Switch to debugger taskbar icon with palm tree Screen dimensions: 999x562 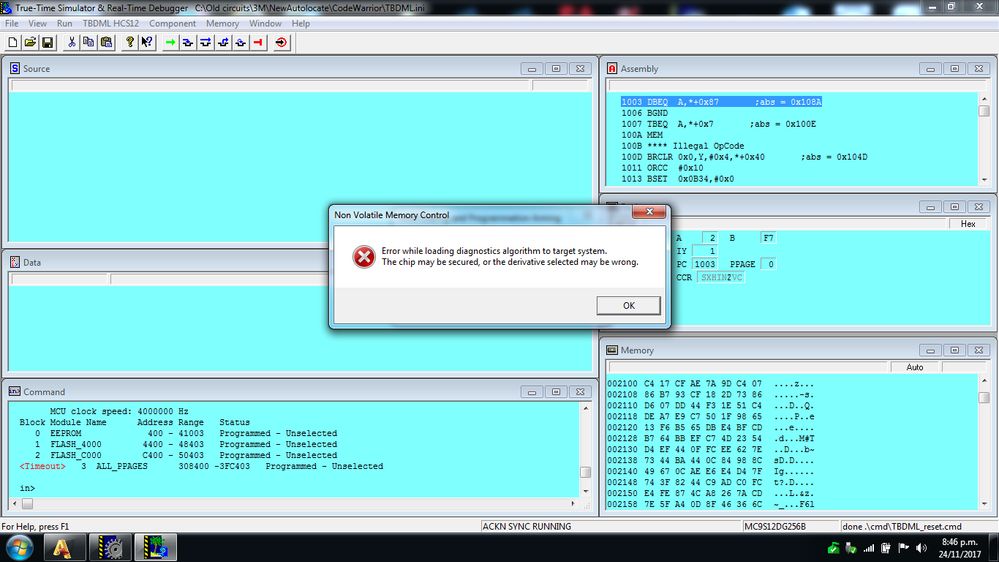tap(155, 548)
